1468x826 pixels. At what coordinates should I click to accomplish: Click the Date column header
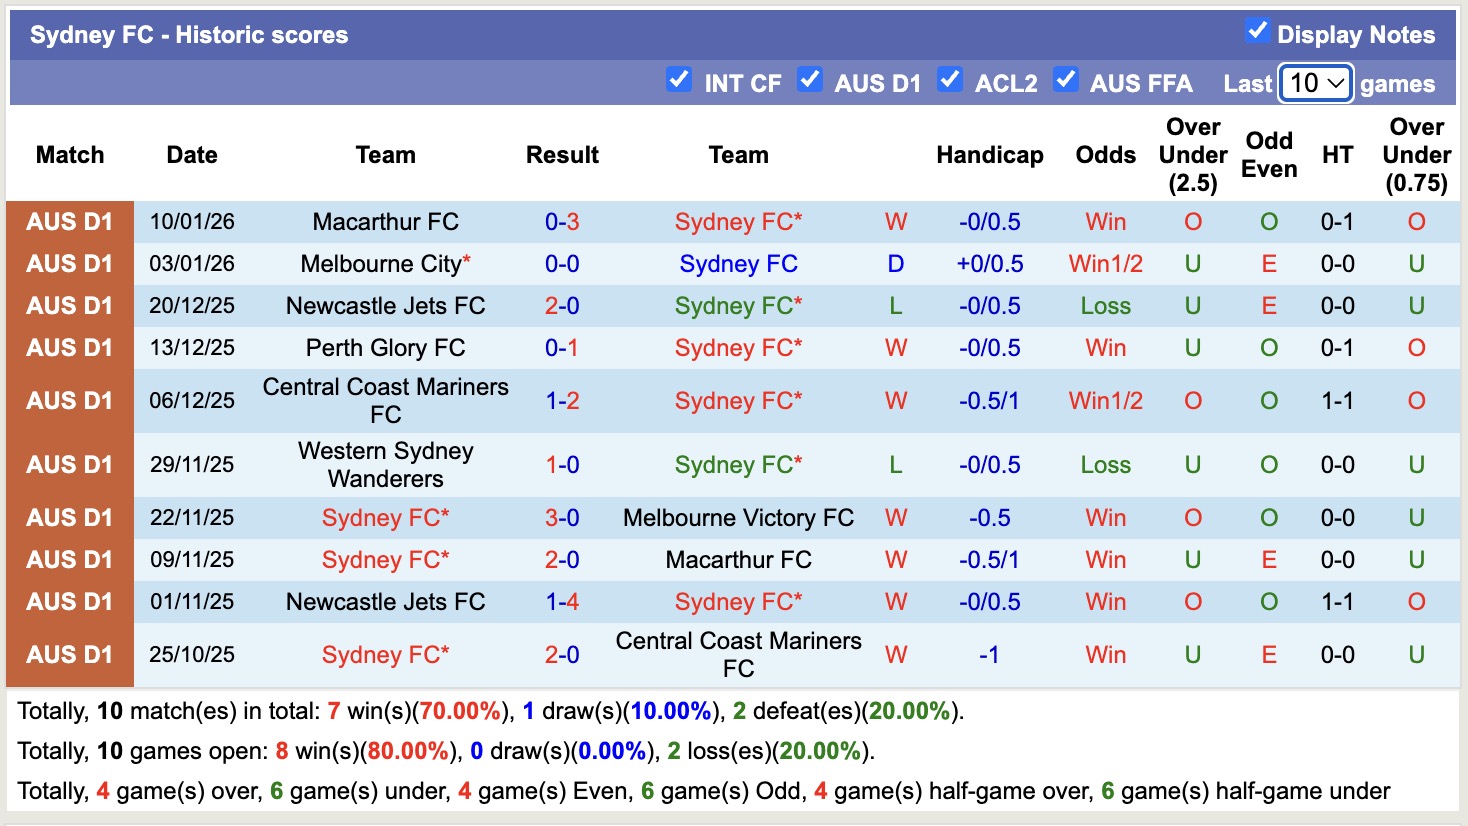pos(191,155)
